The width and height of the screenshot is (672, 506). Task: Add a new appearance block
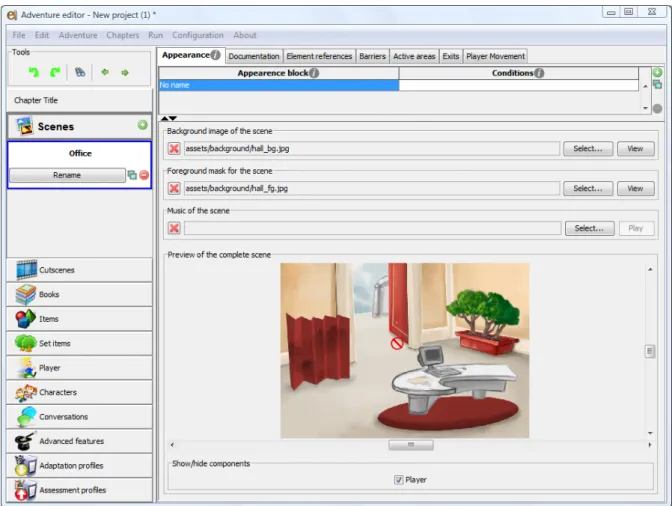[x=657, y=72]
